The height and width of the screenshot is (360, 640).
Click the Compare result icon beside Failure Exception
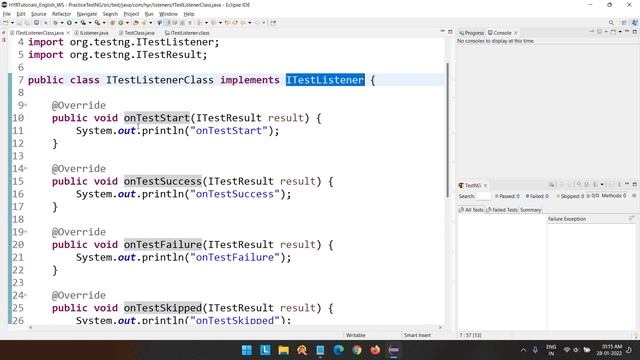(631, 219)
